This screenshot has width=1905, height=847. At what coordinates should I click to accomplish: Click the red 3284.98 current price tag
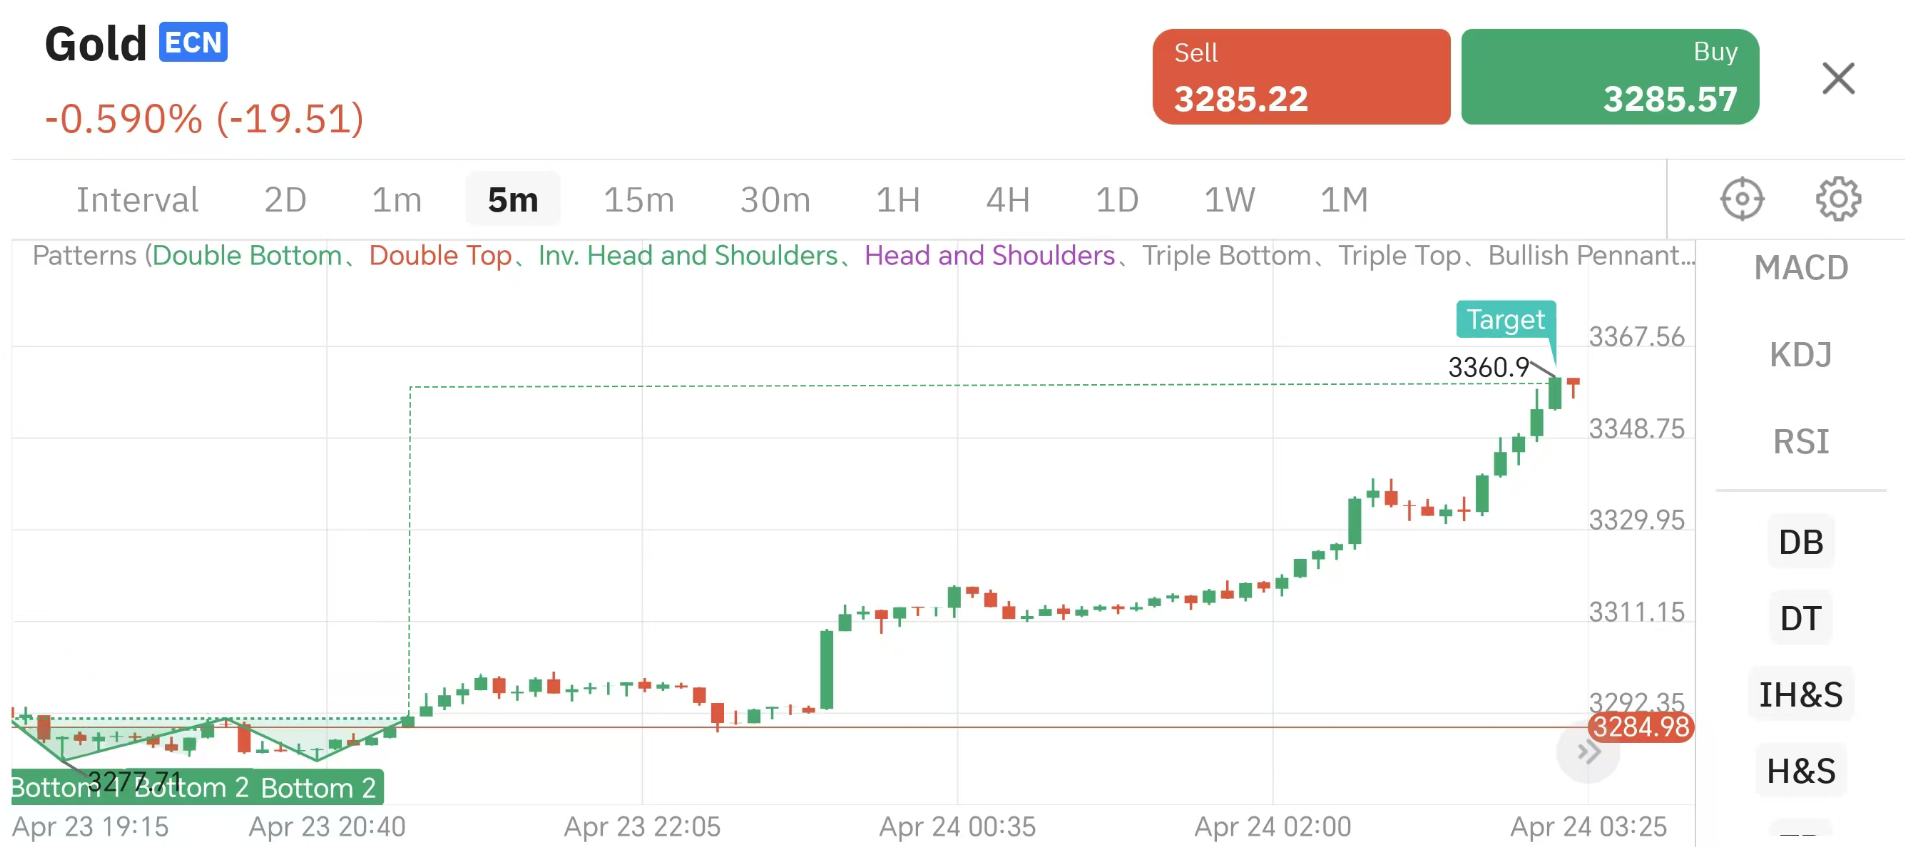pyautogui.click(x=1640, y=727)
